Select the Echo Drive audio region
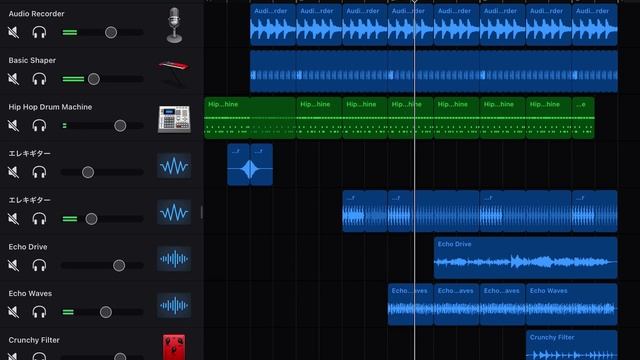Image resolution: width=640 pixels, height=360 pixels. [525, 258]
